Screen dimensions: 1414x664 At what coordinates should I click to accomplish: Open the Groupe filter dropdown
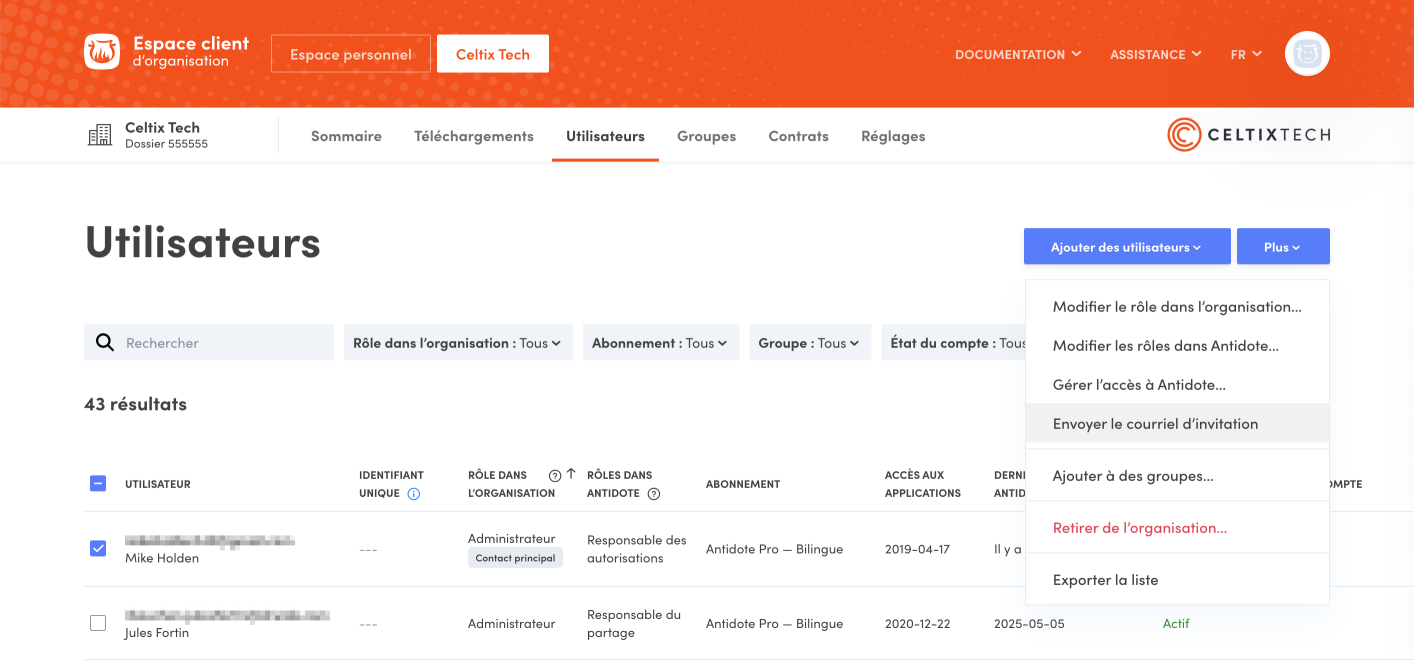(808, 343)
